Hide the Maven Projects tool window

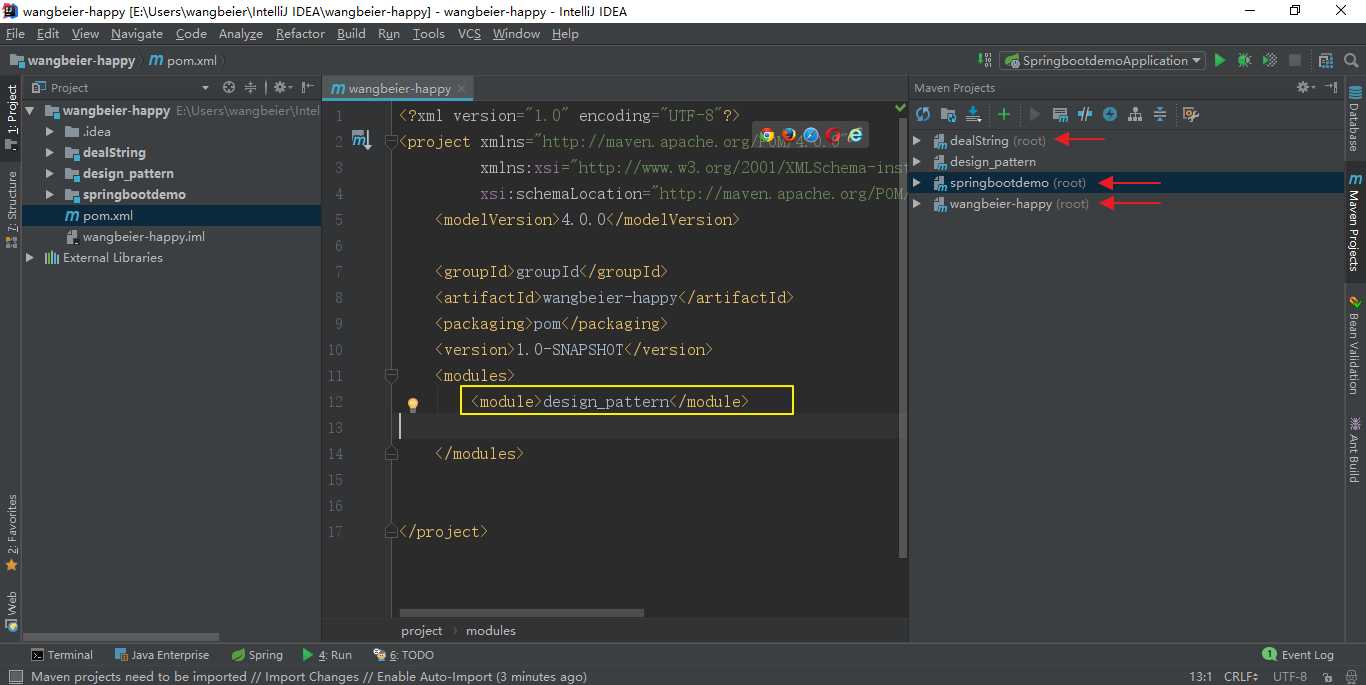(1331, 87)
